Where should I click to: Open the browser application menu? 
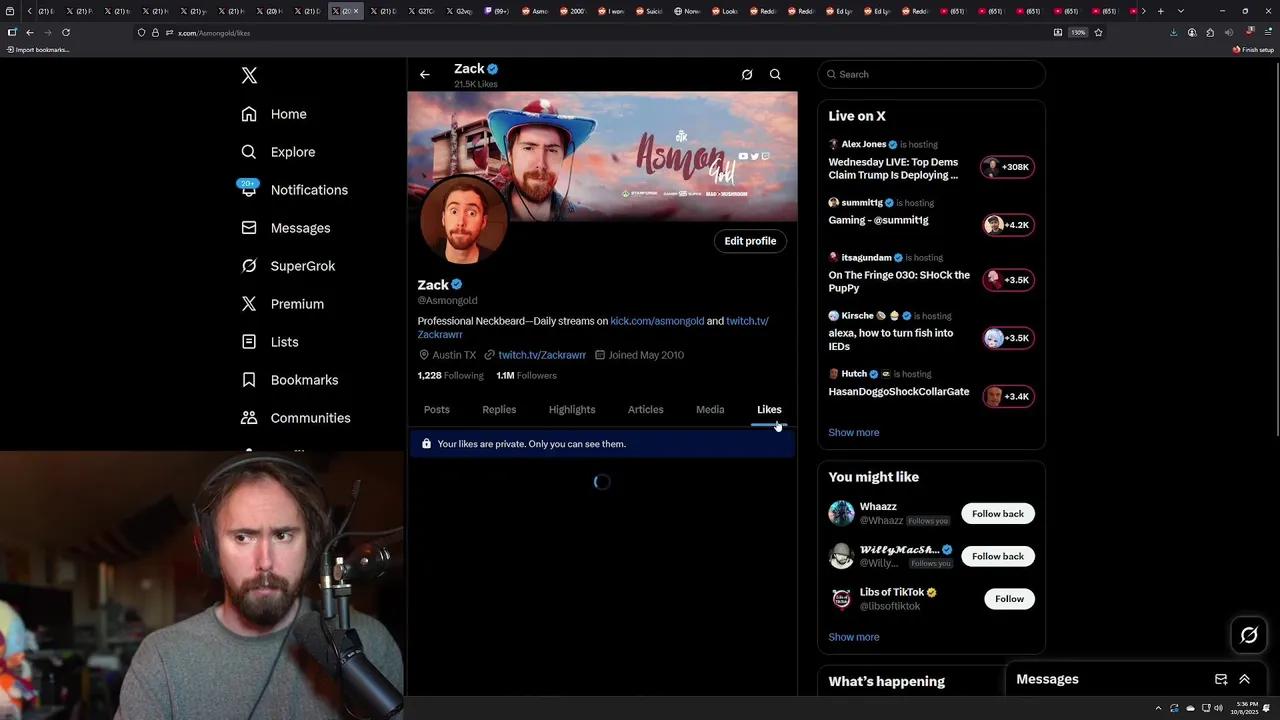point(1266,32)
